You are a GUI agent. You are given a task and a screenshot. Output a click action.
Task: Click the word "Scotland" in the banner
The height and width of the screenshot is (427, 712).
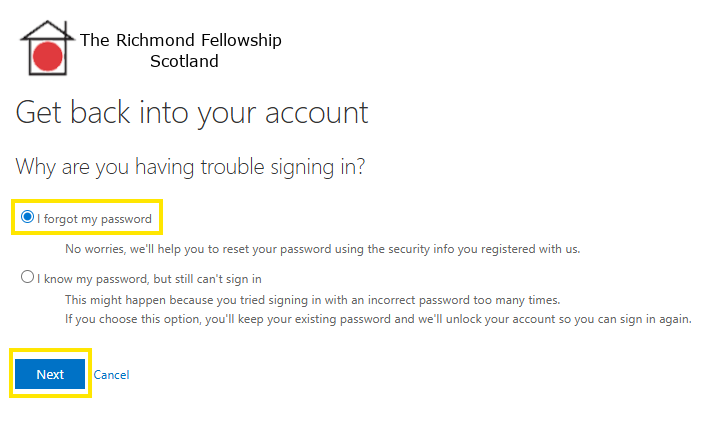tap(184, 61)
